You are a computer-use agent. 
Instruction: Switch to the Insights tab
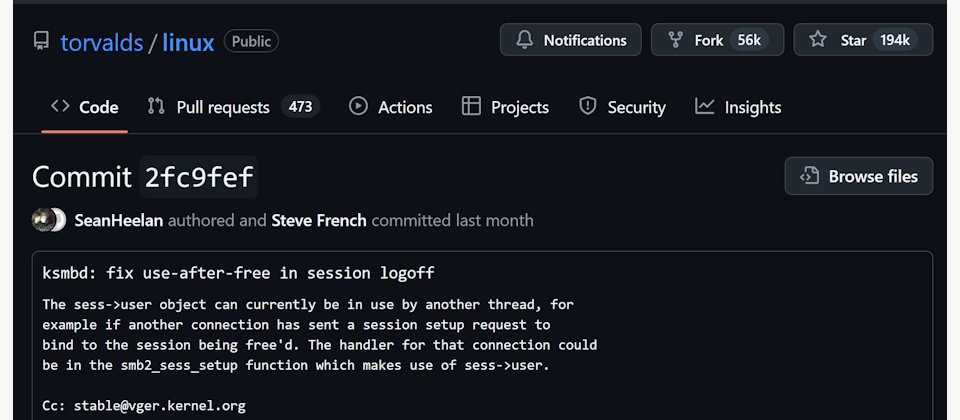[x=738, y=107]
